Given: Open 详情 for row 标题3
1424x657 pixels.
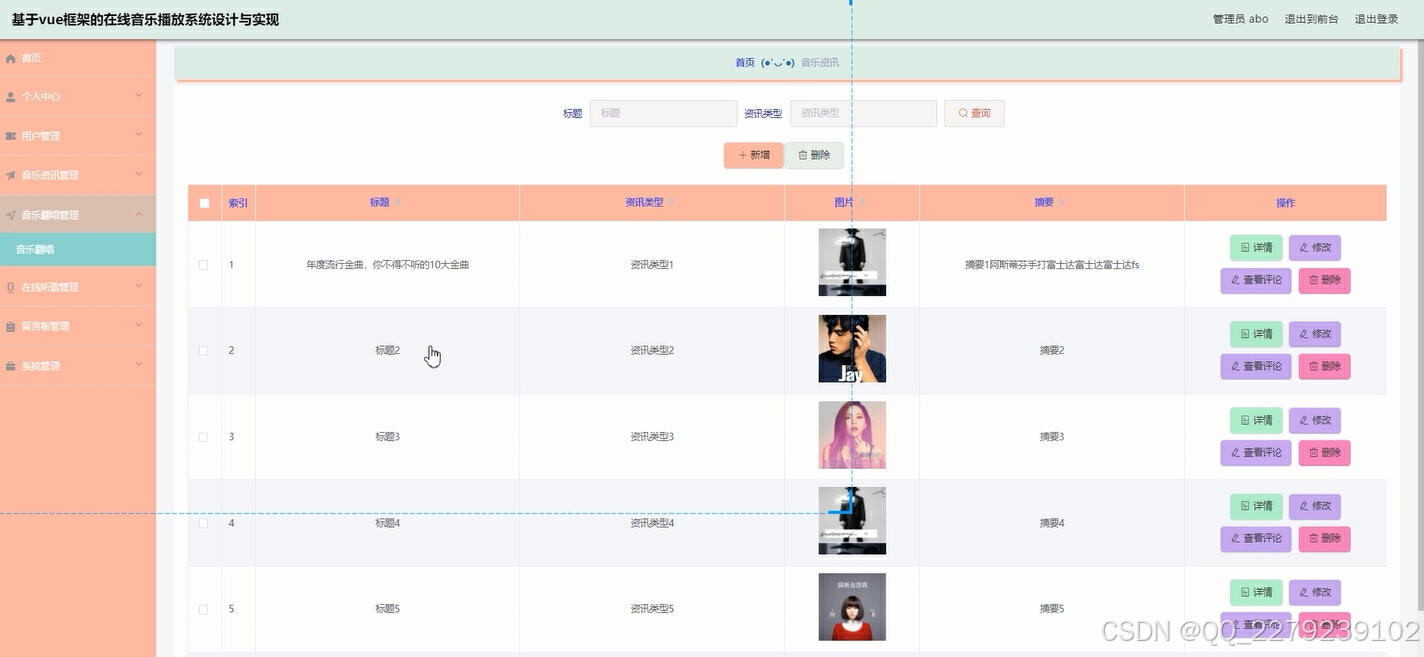Looking at the screenshot, I should (1256, 420).
